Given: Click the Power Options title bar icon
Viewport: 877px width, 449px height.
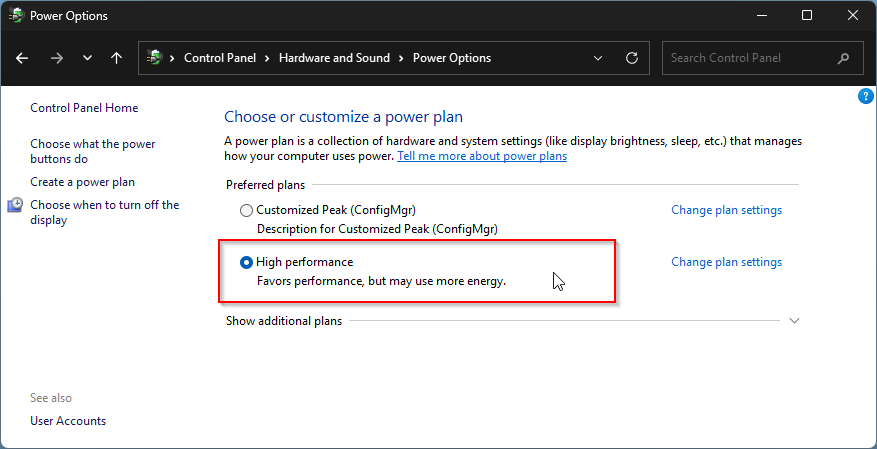Looking at the screenshot, I should pos(16,16).
